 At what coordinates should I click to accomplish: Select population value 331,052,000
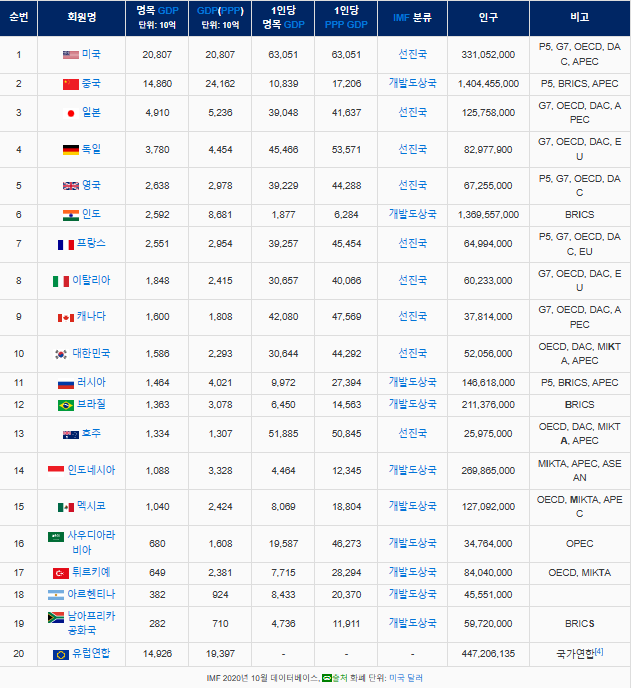[488, 55]
